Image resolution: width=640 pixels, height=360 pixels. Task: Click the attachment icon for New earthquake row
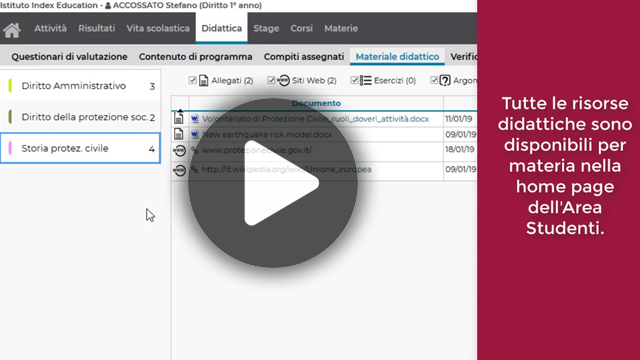[x=178, y=134]
